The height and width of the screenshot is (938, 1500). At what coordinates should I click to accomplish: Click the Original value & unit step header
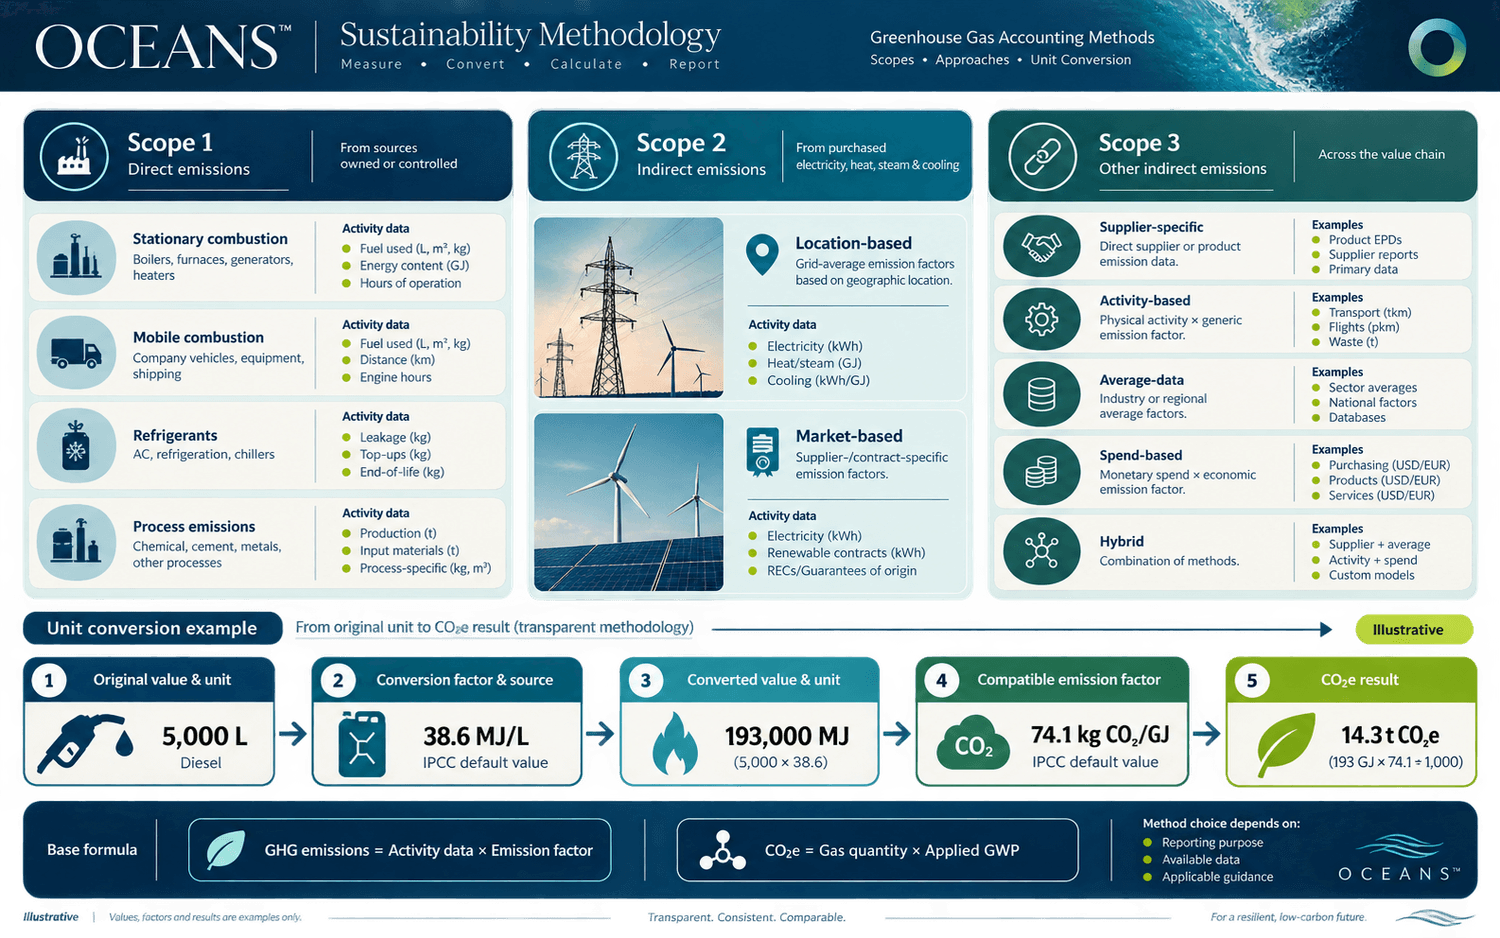click(149, 680)
